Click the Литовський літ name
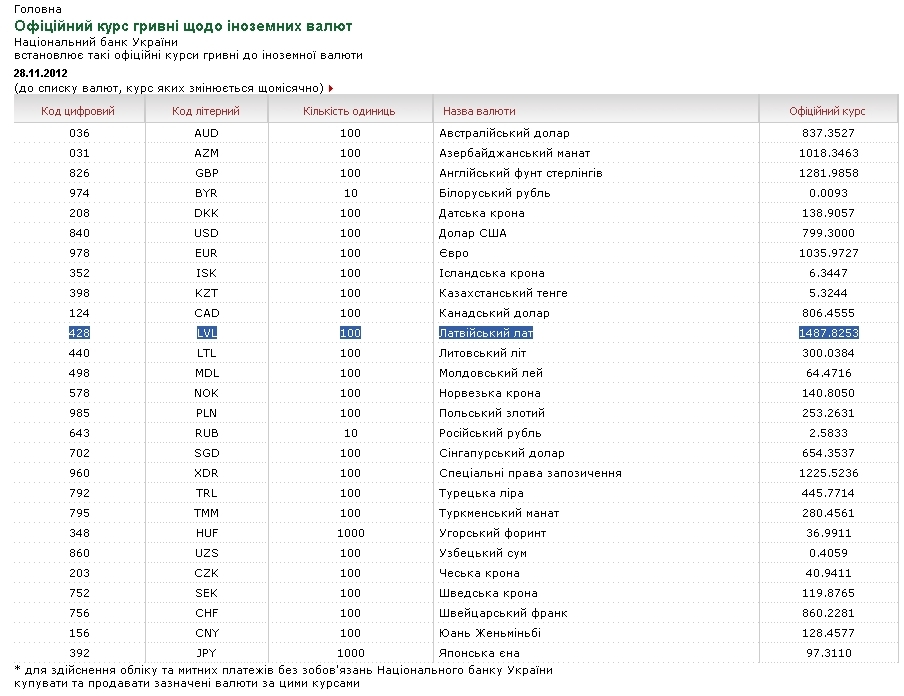904x696 pixels. [483, 353]
